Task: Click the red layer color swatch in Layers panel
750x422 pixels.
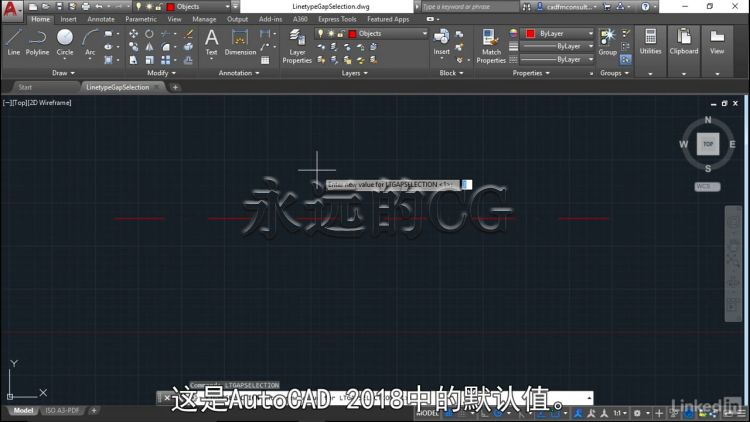Action: tap(353, 33)
